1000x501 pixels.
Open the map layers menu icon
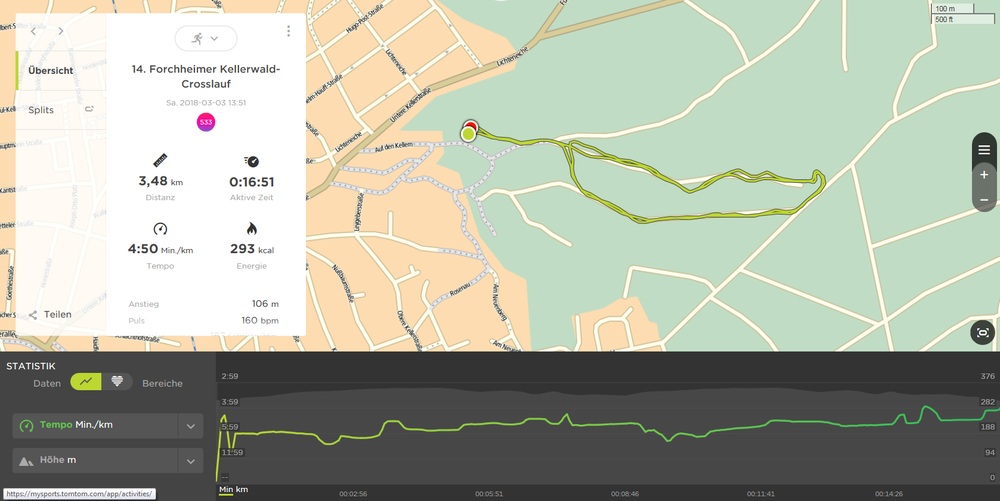[984, 149]
